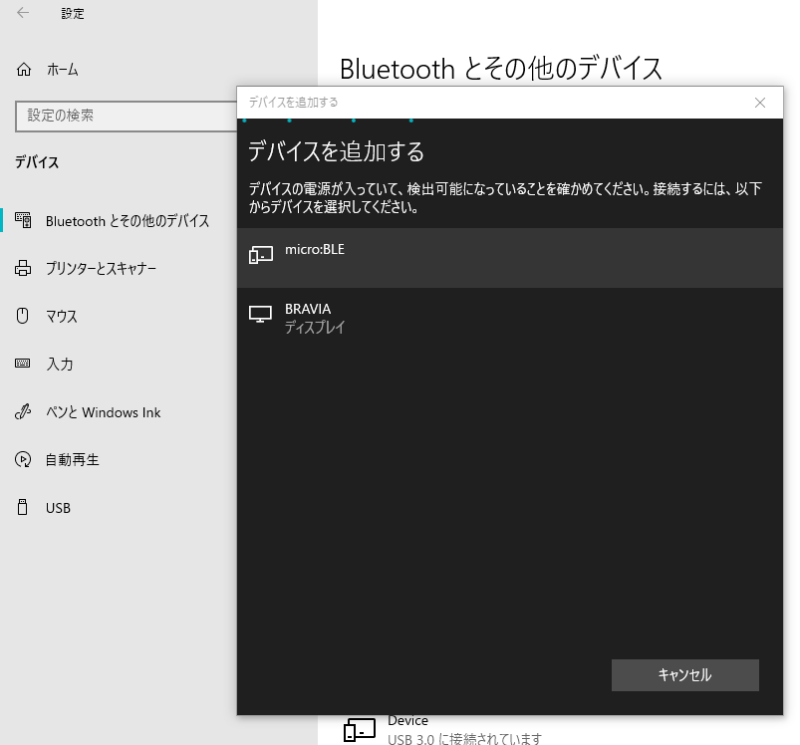Viewport: 800px width, 745px height.
Task: Open Bluetooth とその他のデバイス sidebar page
Action: [x=127, y=221]
